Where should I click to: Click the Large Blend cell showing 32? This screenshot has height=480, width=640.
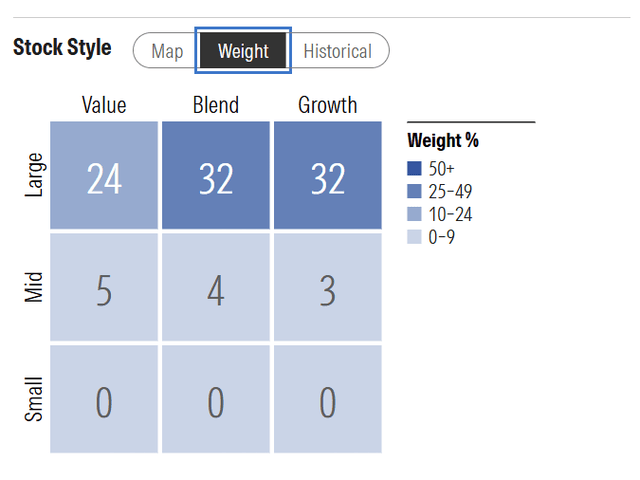pos(215,176)
